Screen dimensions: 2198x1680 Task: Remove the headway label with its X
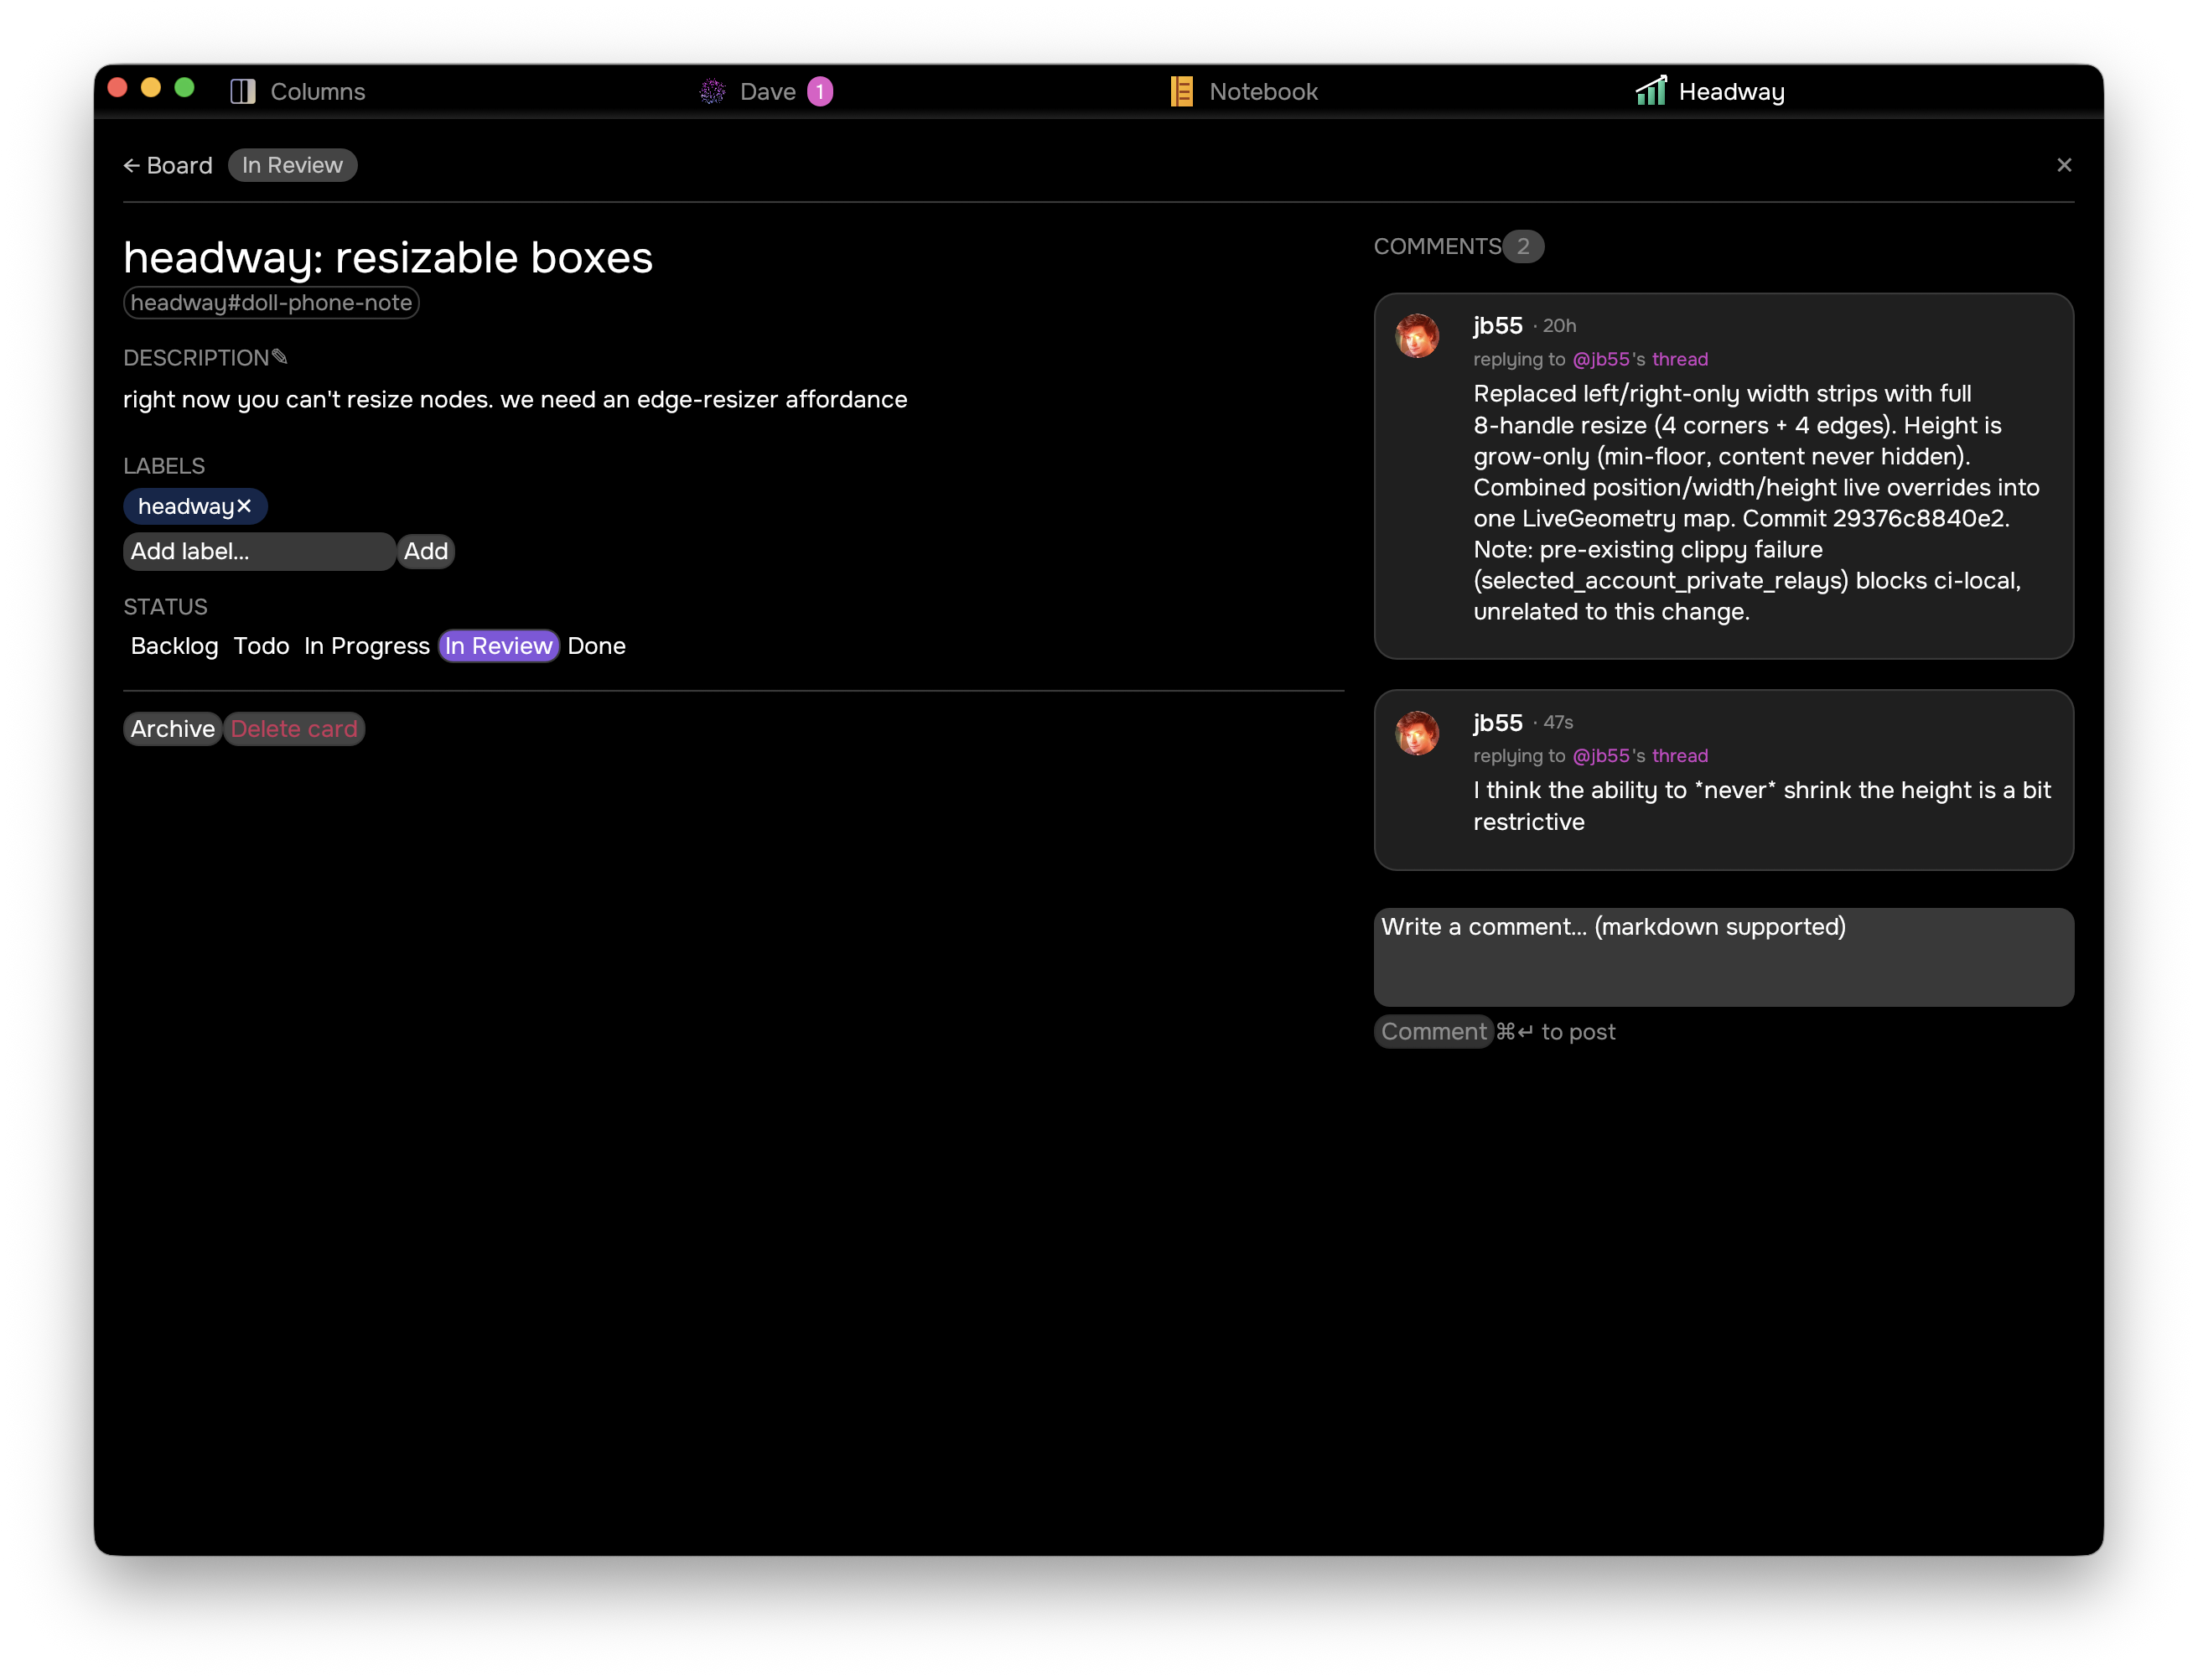(x=244, y=506)
